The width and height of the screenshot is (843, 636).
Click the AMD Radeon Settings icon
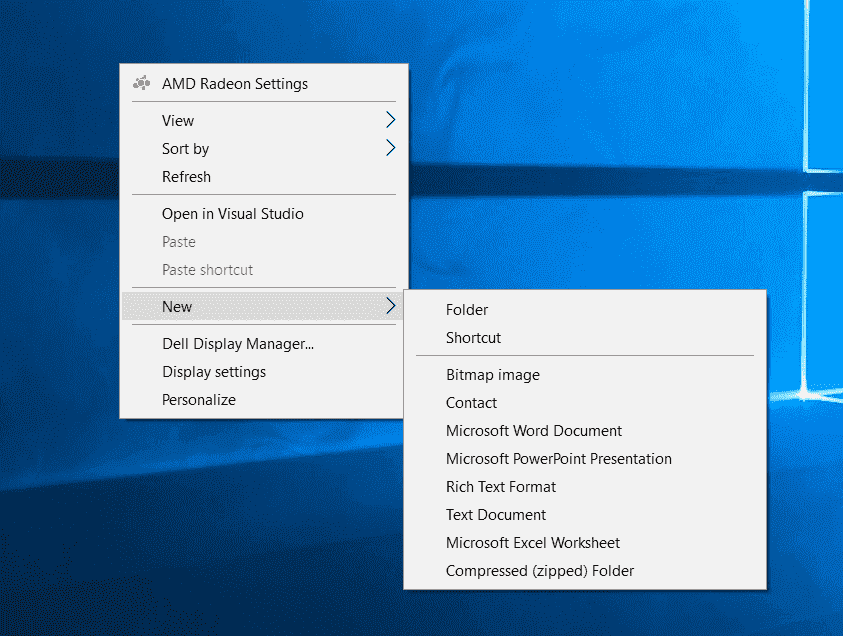[141, 83]
